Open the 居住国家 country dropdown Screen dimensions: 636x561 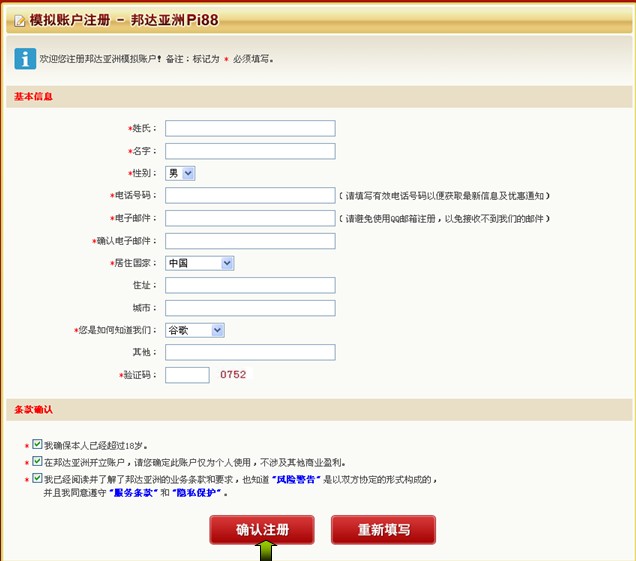(x=200, y=263)
